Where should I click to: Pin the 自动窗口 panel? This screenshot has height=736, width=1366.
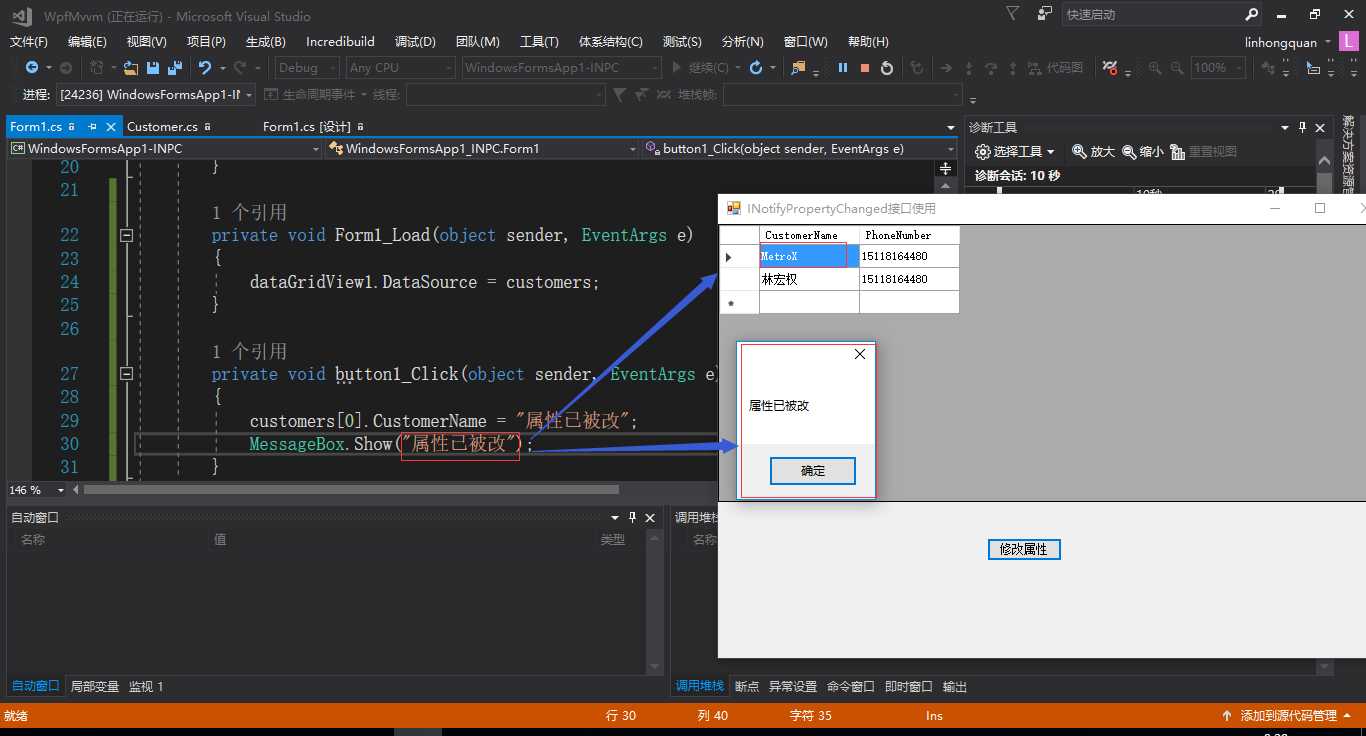(632, 517)
